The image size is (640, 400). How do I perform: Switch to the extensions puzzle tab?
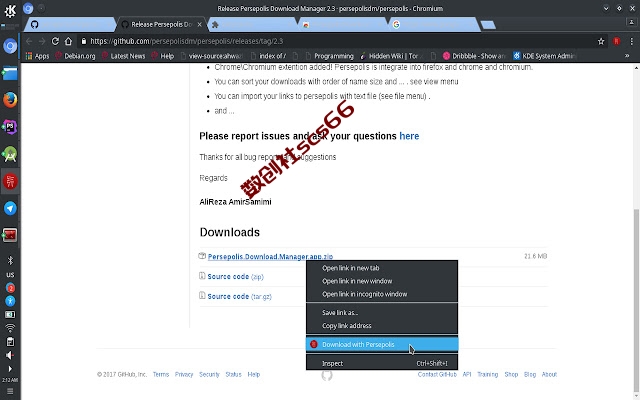pyautogui.click(x=253, y=24)
